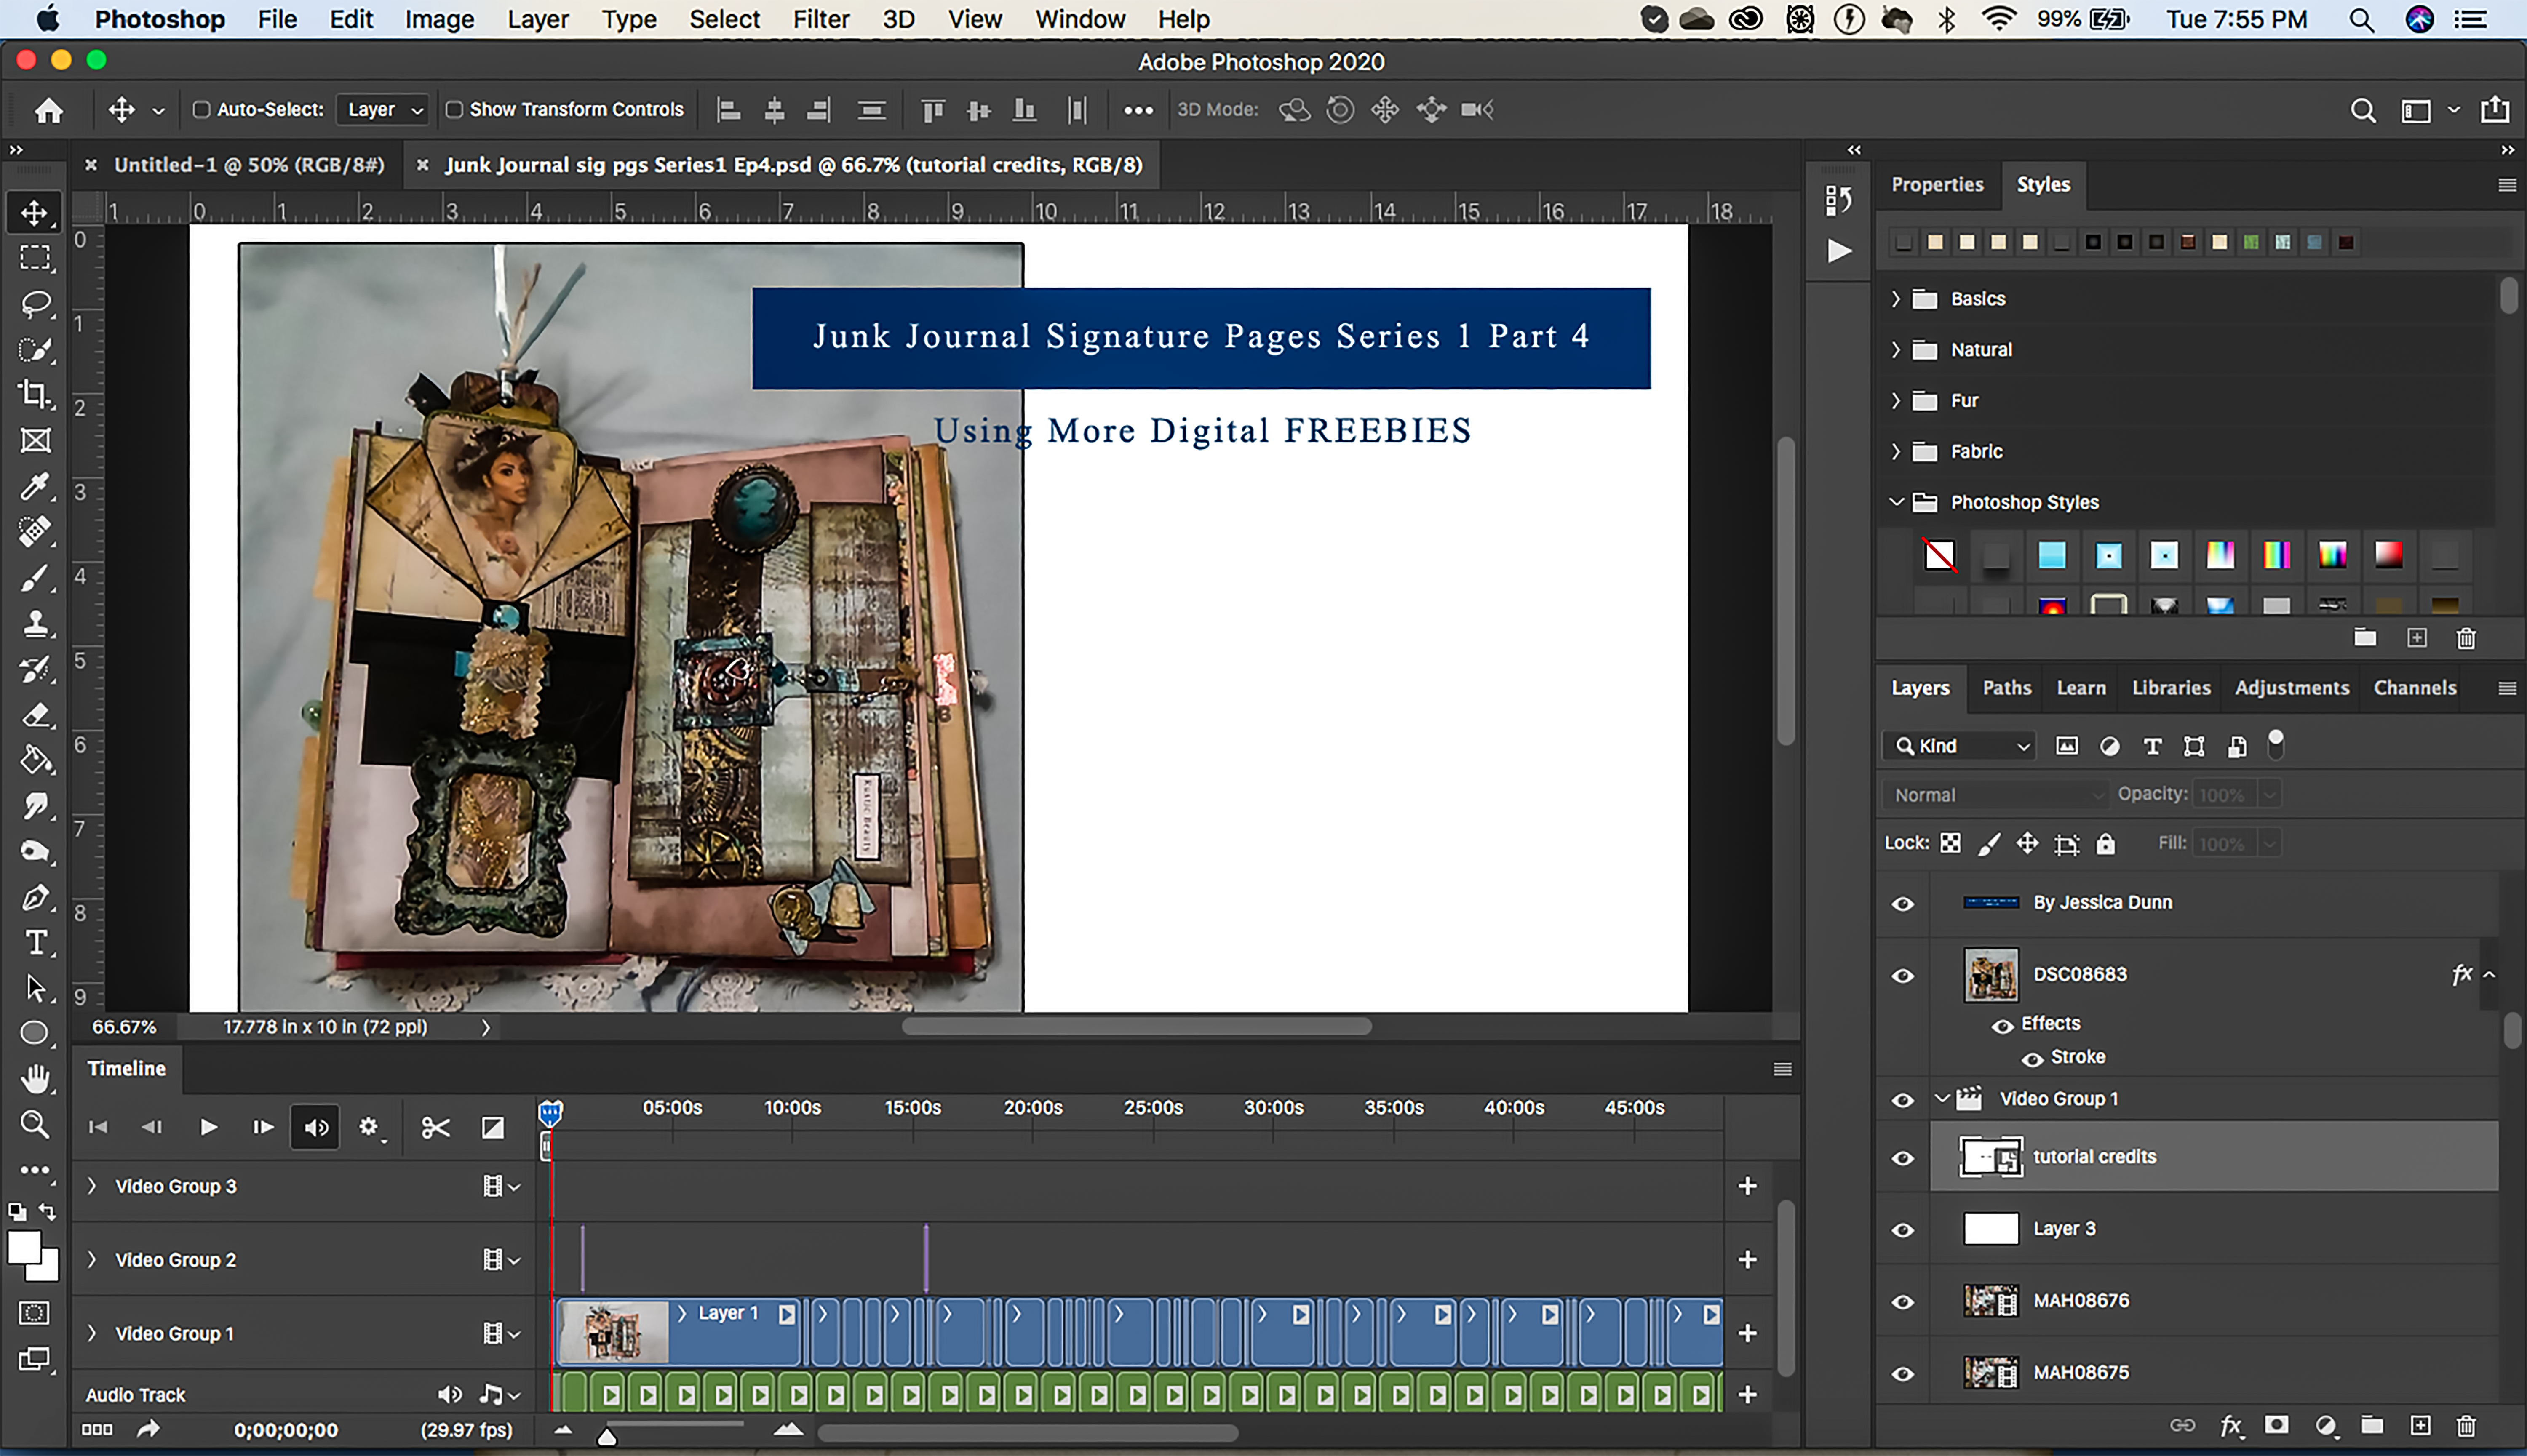Select the Eyedropper tool

(35, 486)
